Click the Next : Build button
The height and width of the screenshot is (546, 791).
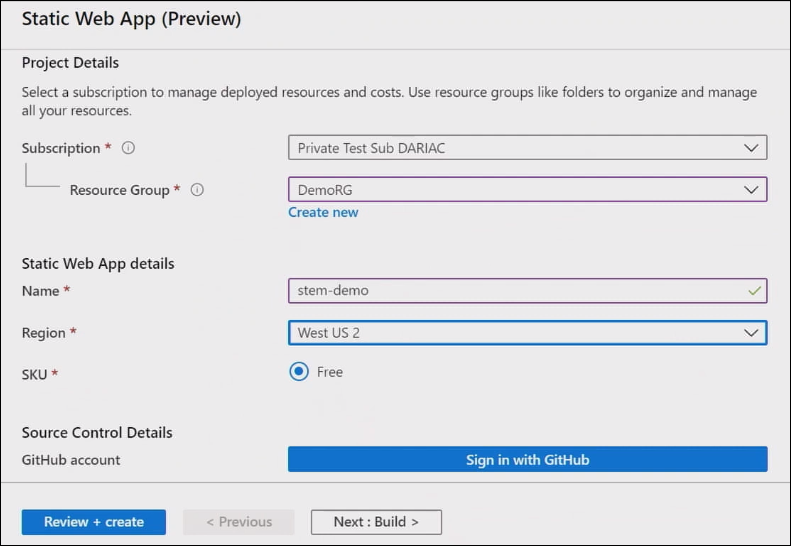click(x=376, y=522)
